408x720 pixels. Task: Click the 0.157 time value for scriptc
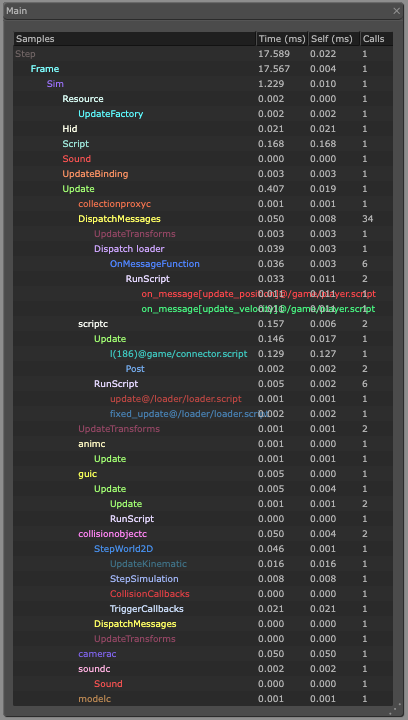click(x=271, y=324)
